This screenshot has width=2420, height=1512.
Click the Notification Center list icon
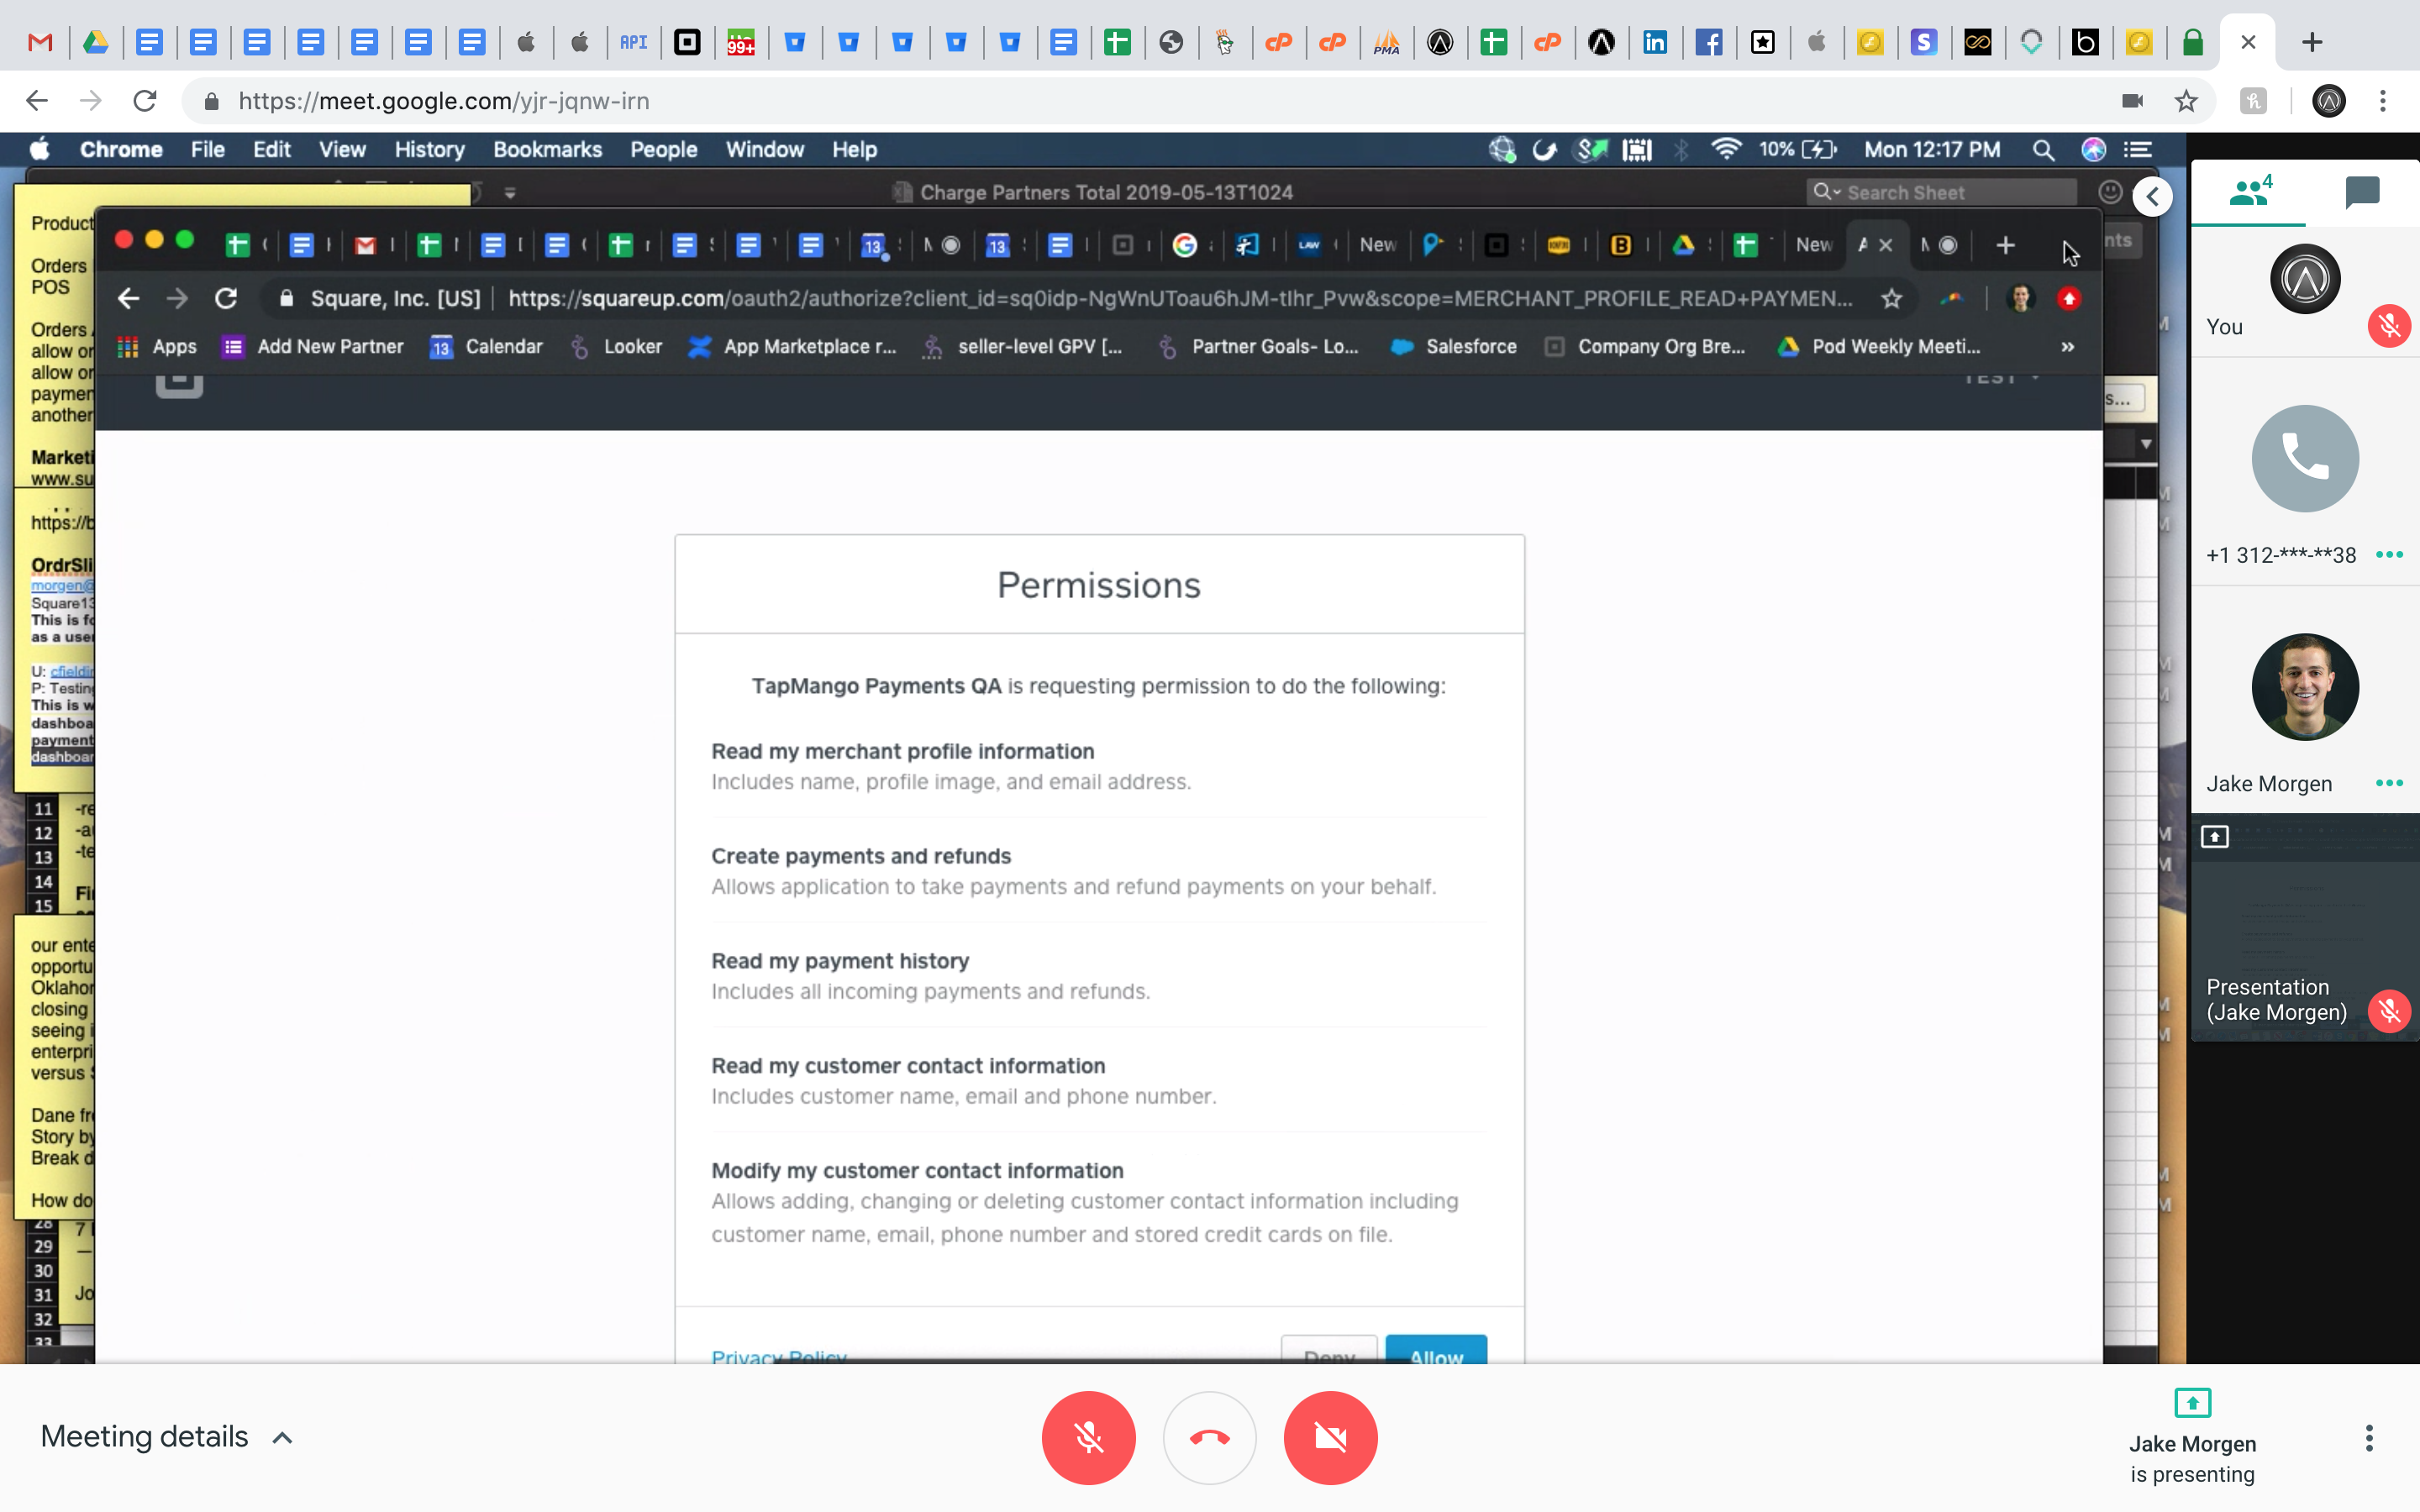2138,149
